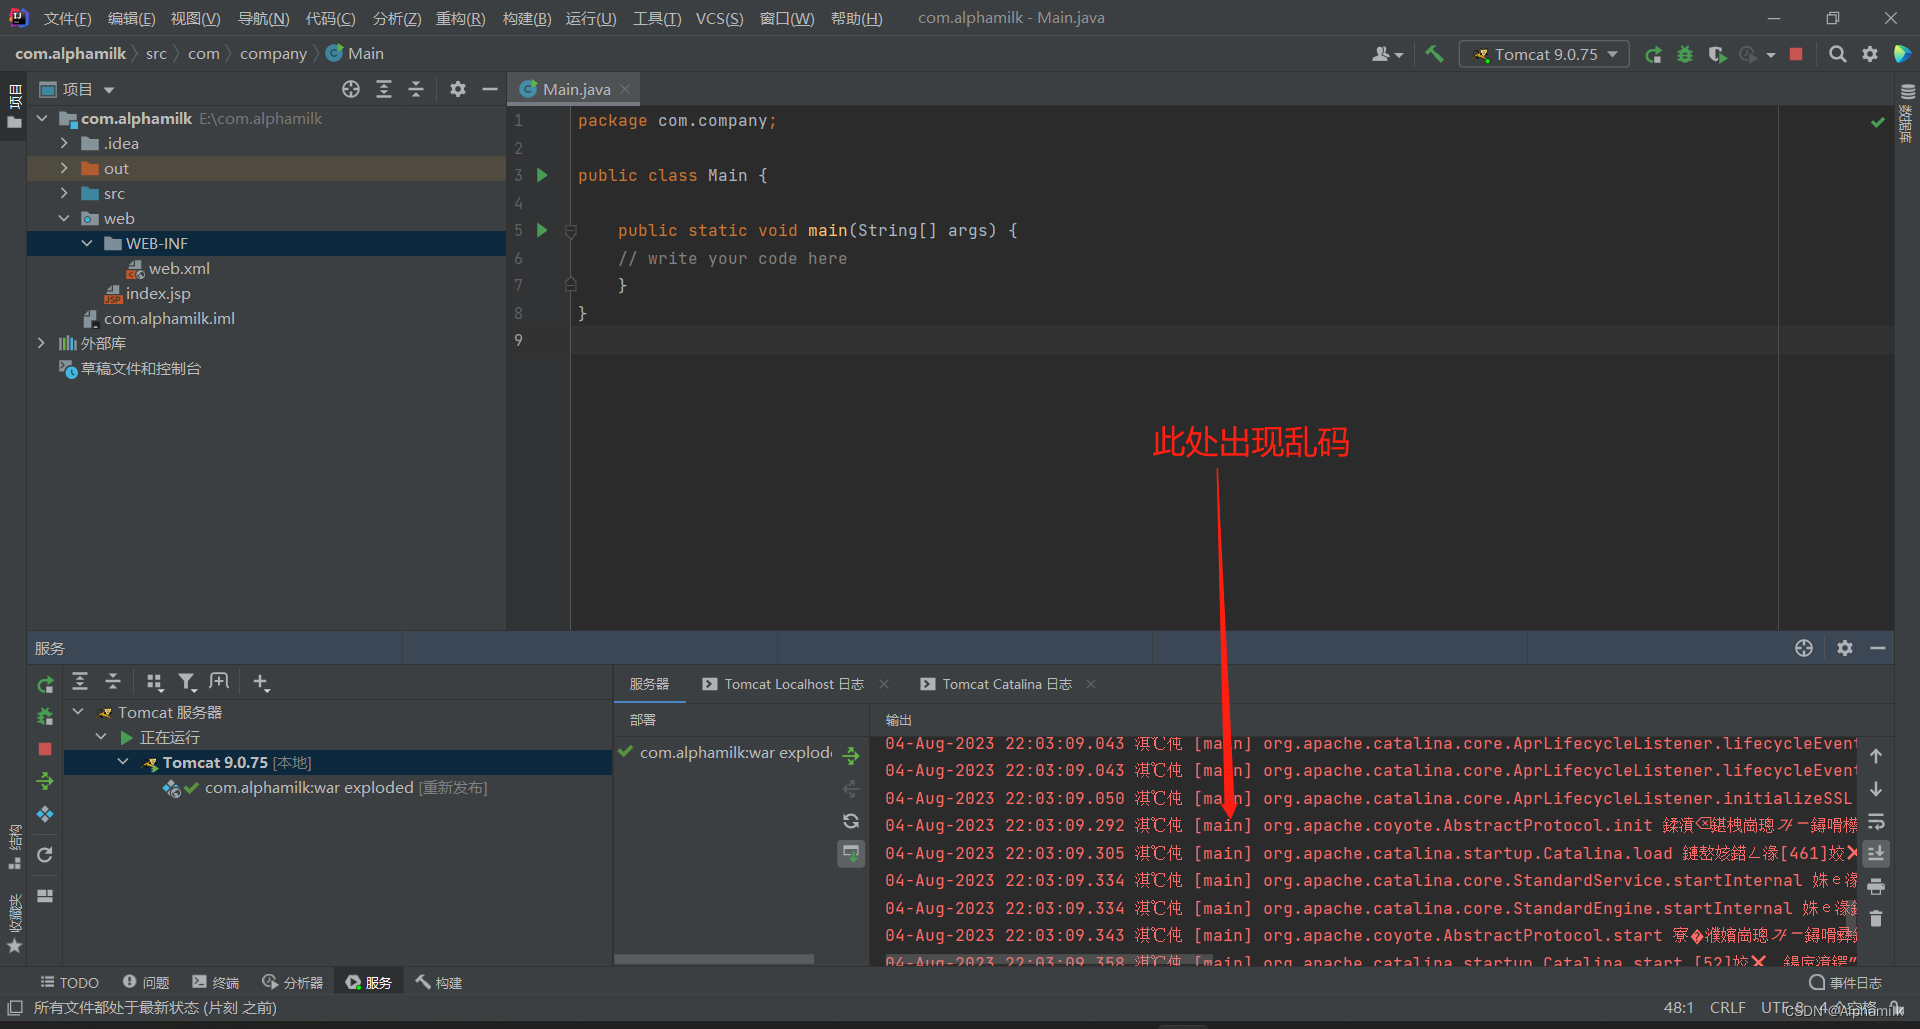Expand the src folder in project tree
The height and width of the screenshot is (1029, 1920).
click(x=64, y=193)
